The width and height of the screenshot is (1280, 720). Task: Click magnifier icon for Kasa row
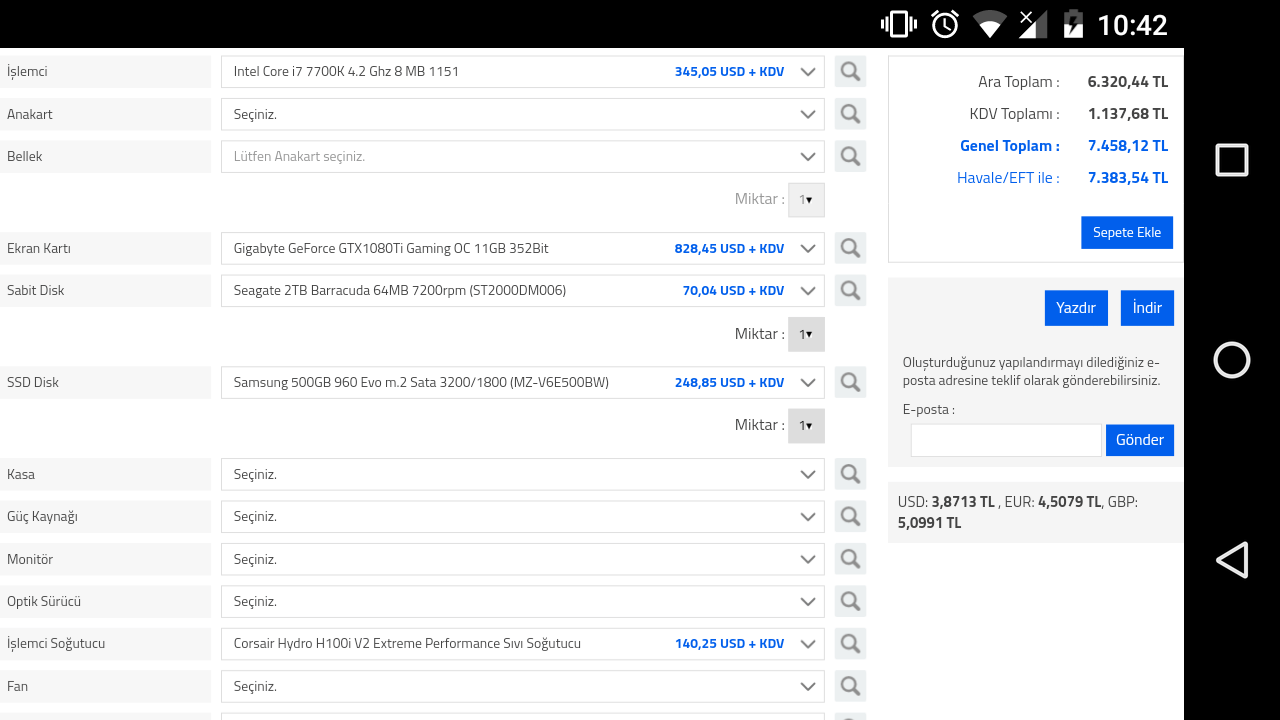[850, 474]
